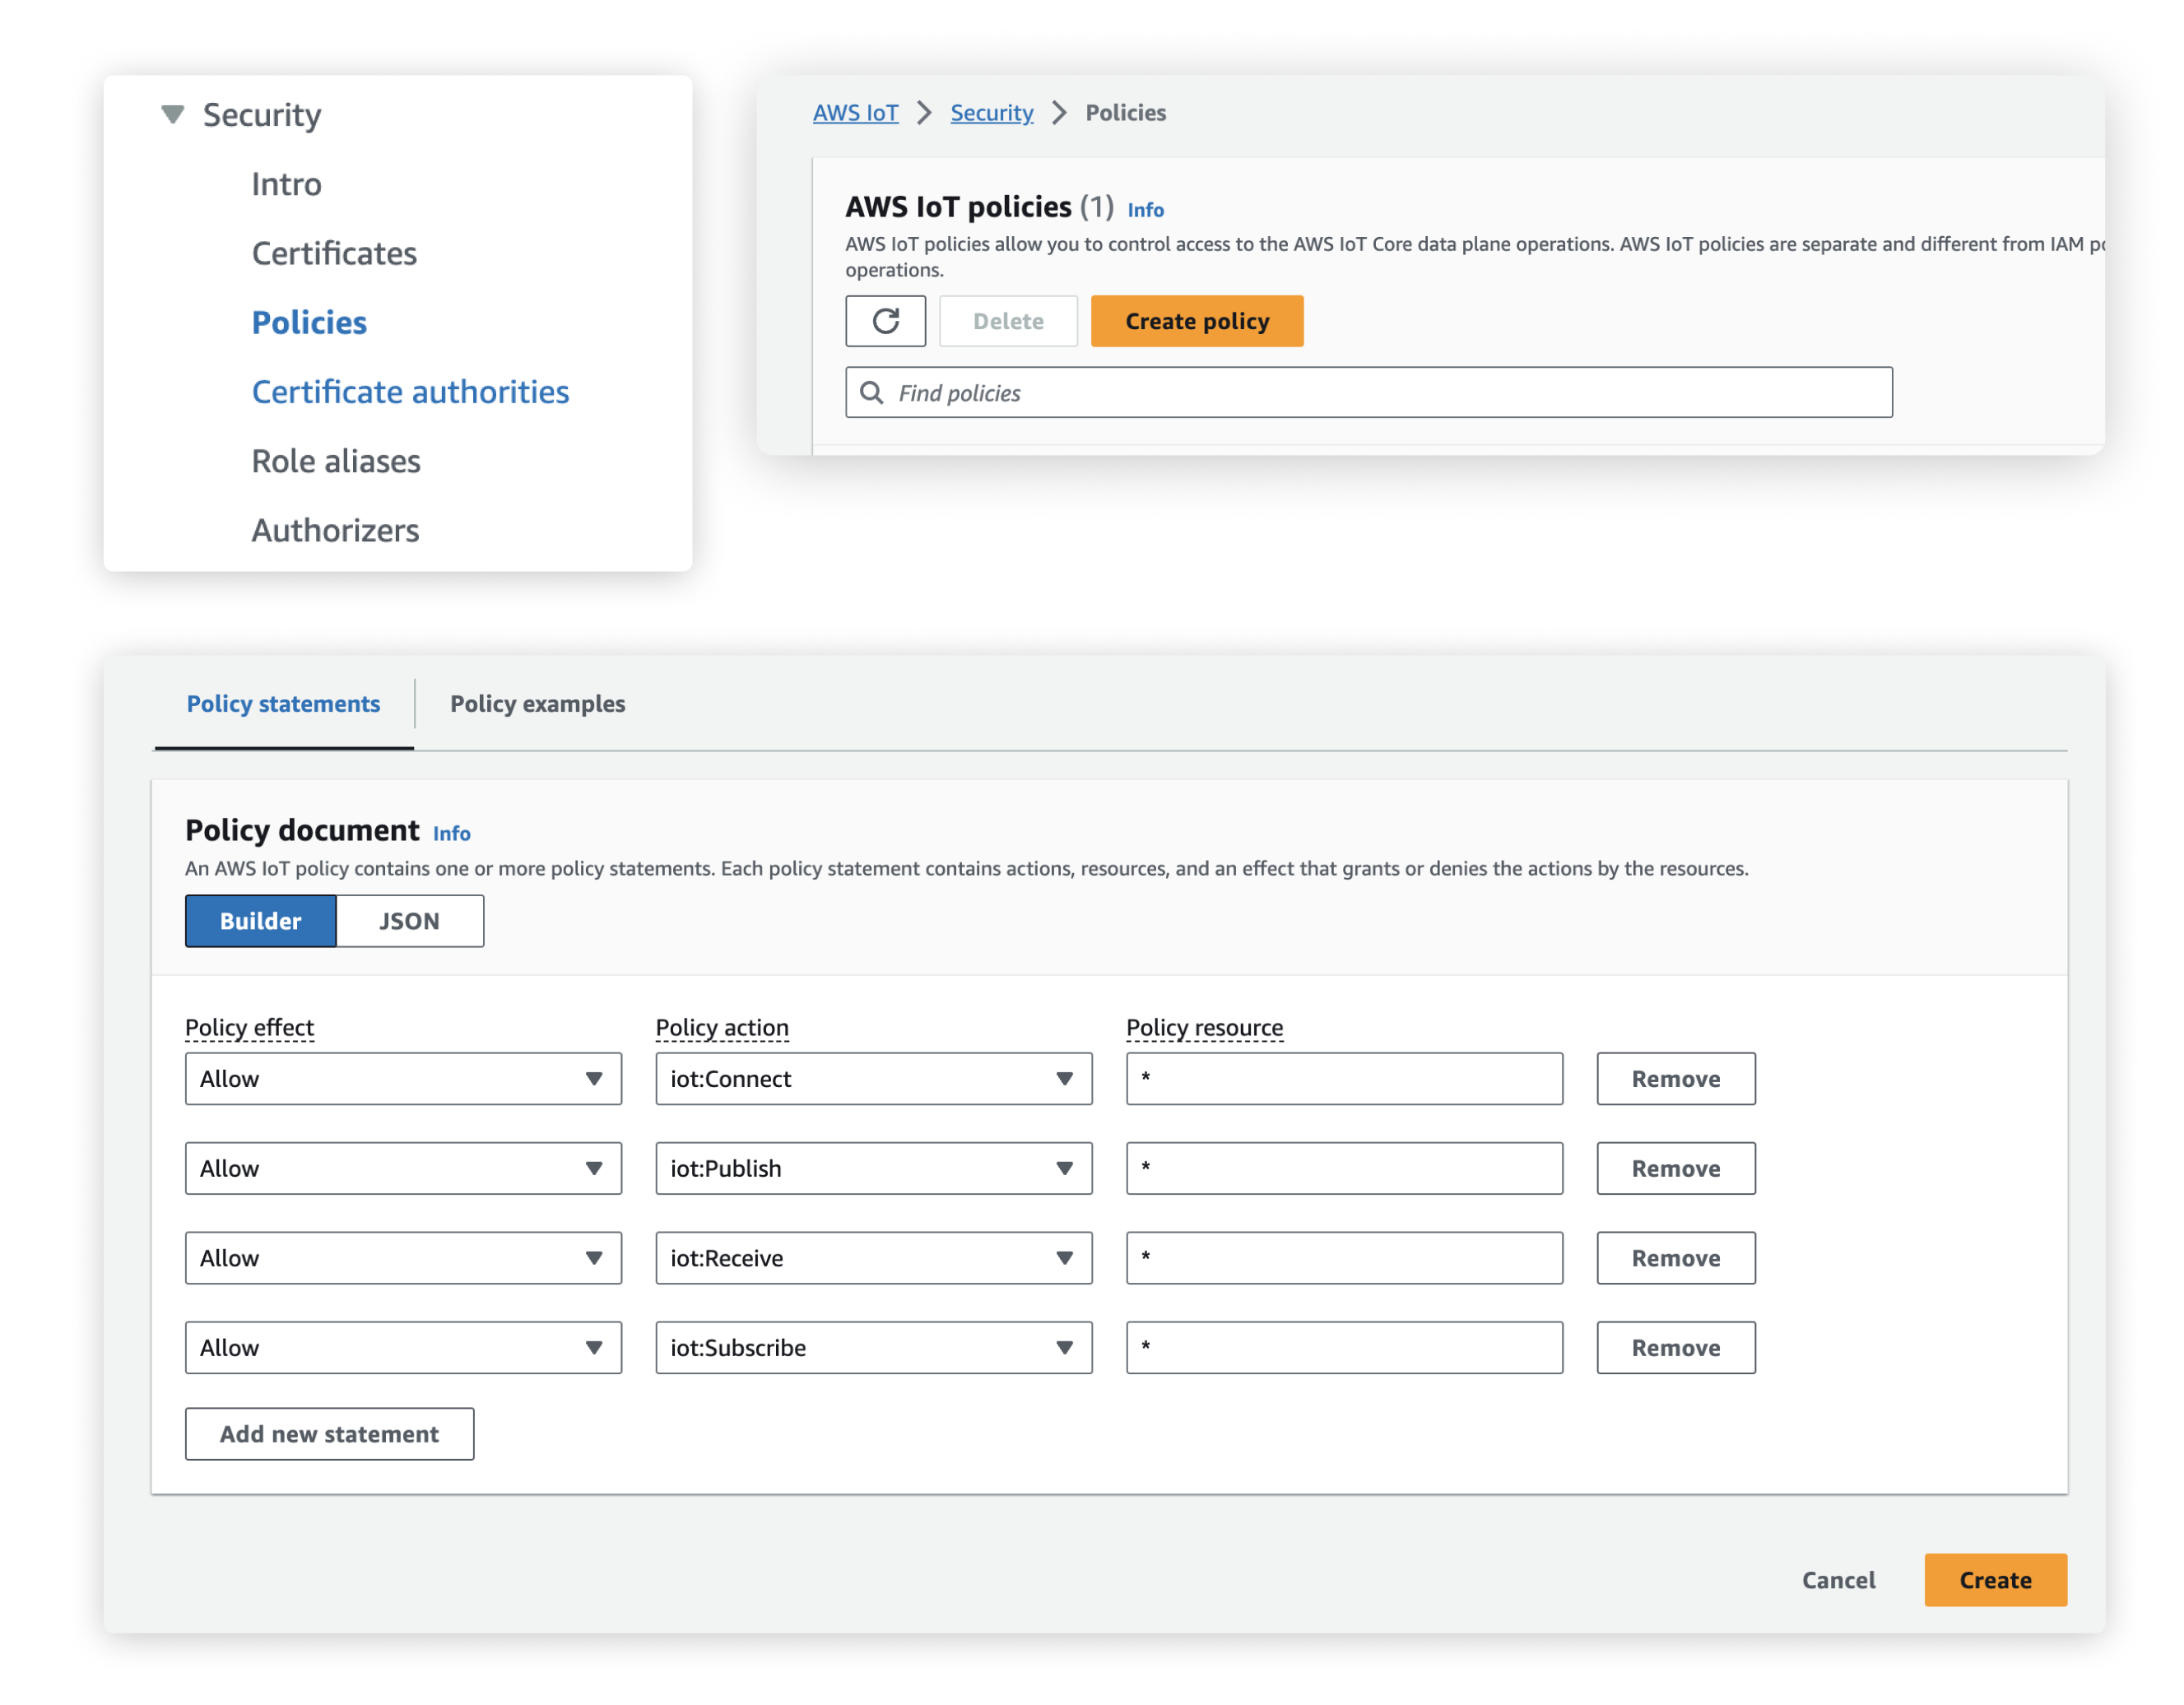The height and width of the screenshot is (1705, 2184).
Task: Cancel the policy creation
Action: tap(1837, 1580)
